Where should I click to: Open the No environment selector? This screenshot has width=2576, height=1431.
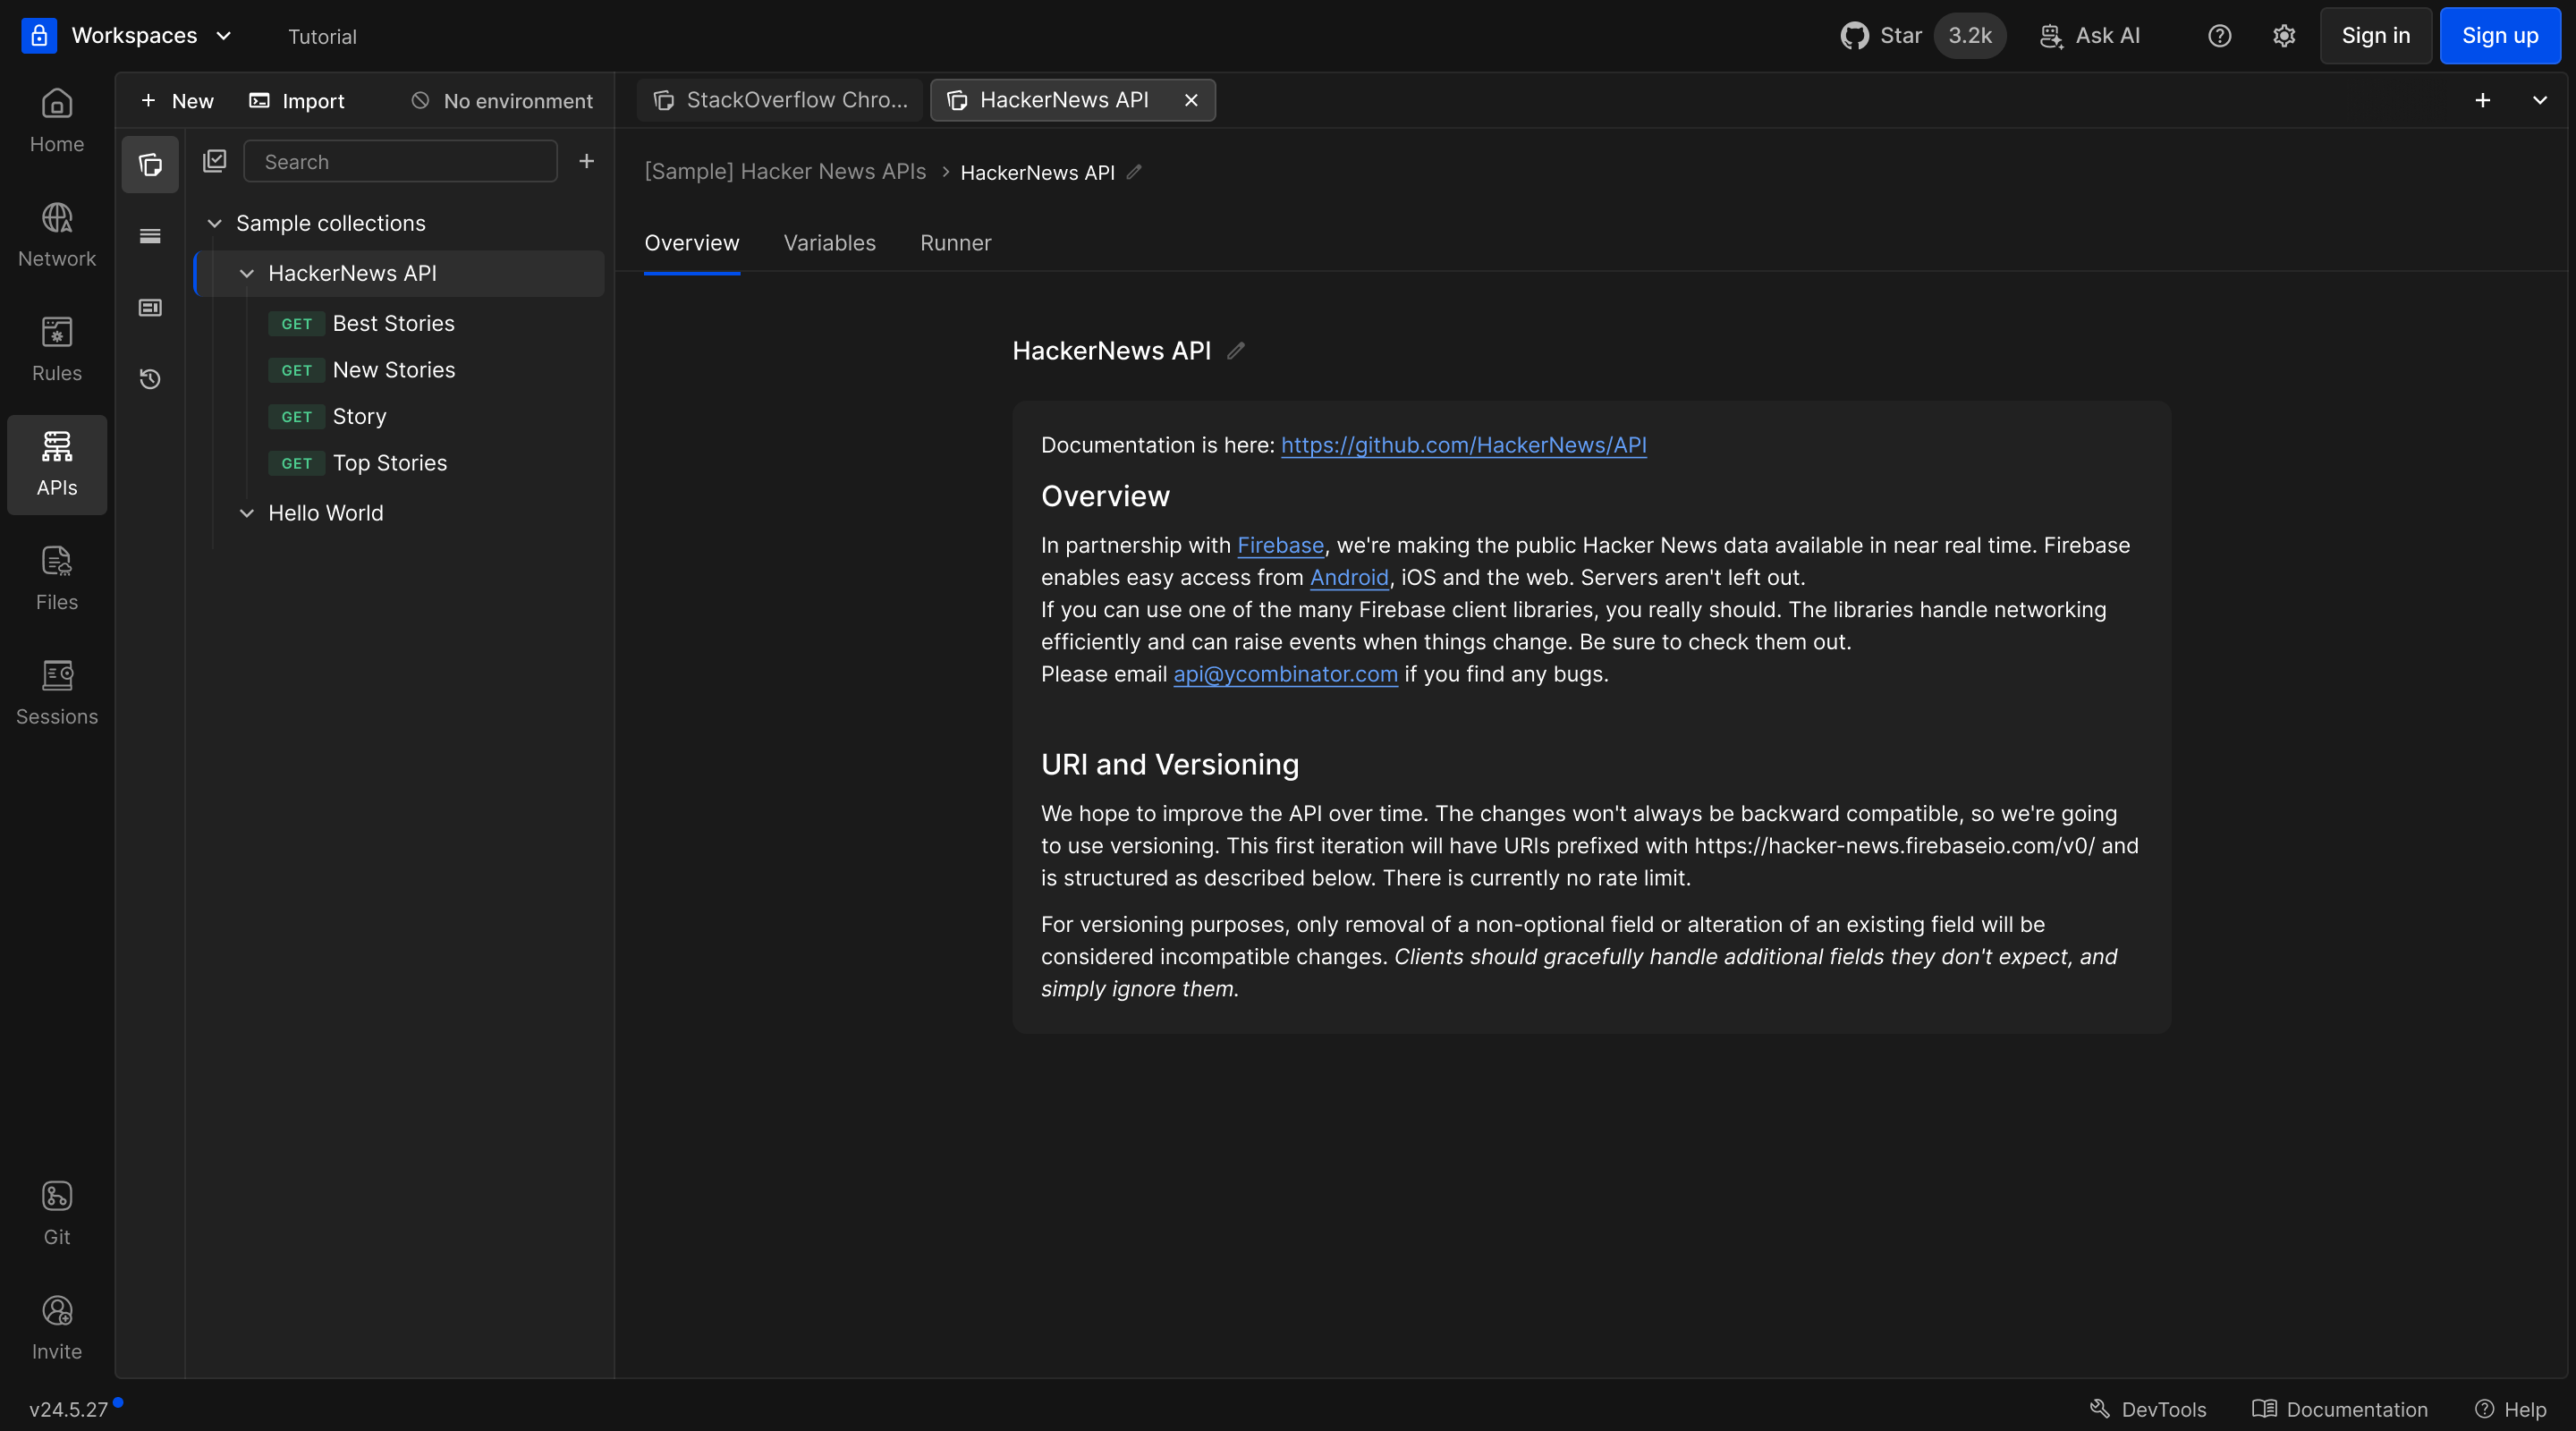502,101
